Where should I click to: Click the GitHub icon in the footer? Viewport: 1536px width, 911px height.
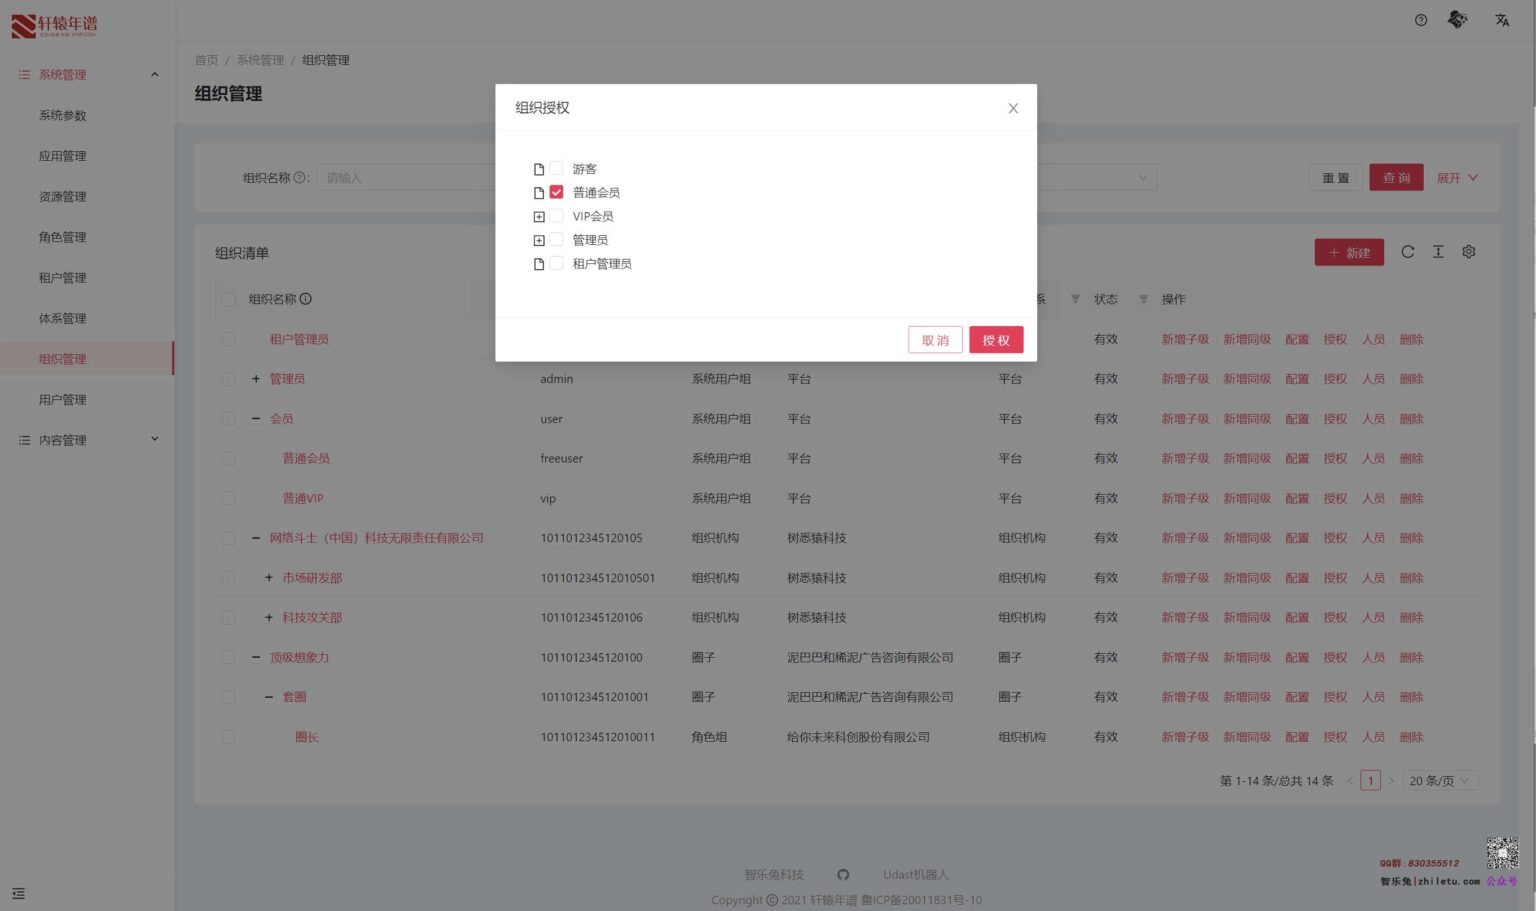(x=843, y=875)
